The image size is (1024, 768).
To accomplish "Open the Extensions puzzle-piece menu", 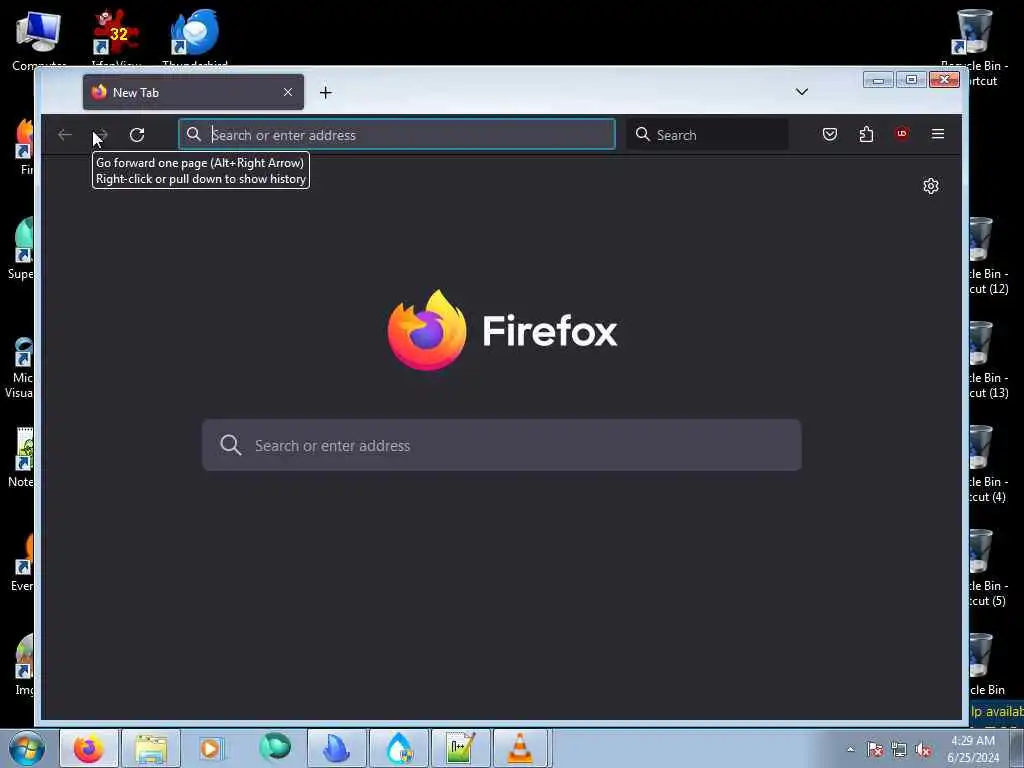I will 866,135.
